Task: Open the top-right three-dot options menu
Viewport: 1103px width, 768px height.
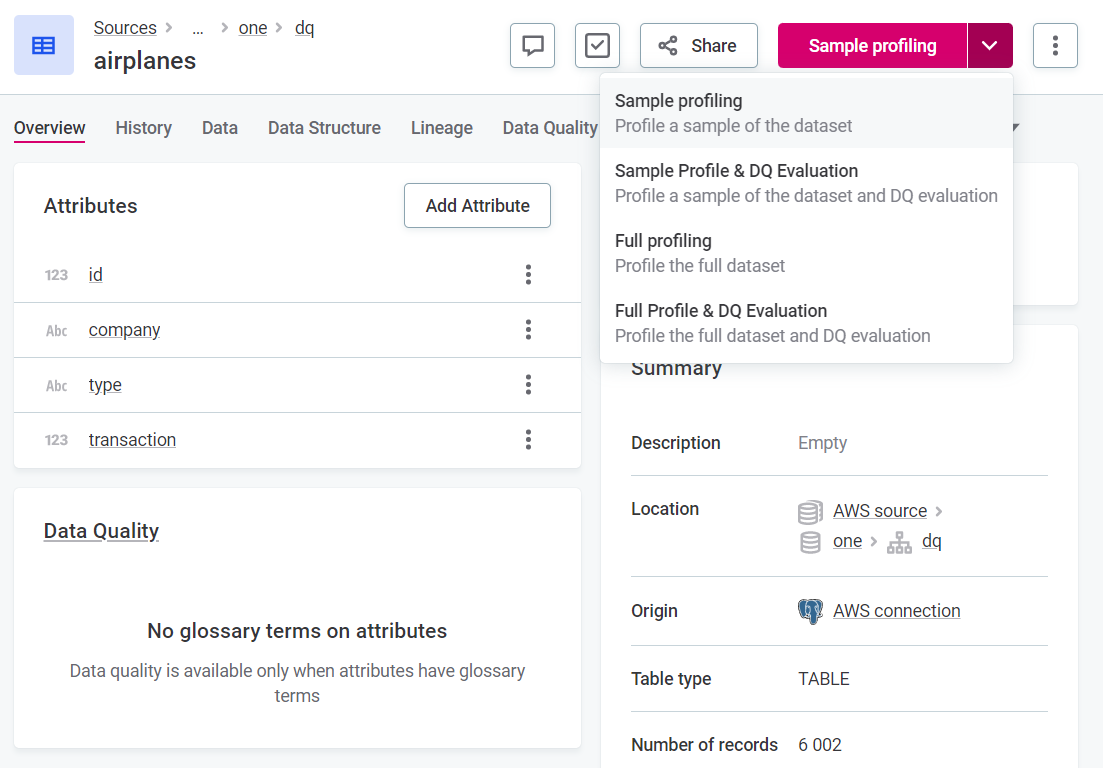Action: 1055,46
